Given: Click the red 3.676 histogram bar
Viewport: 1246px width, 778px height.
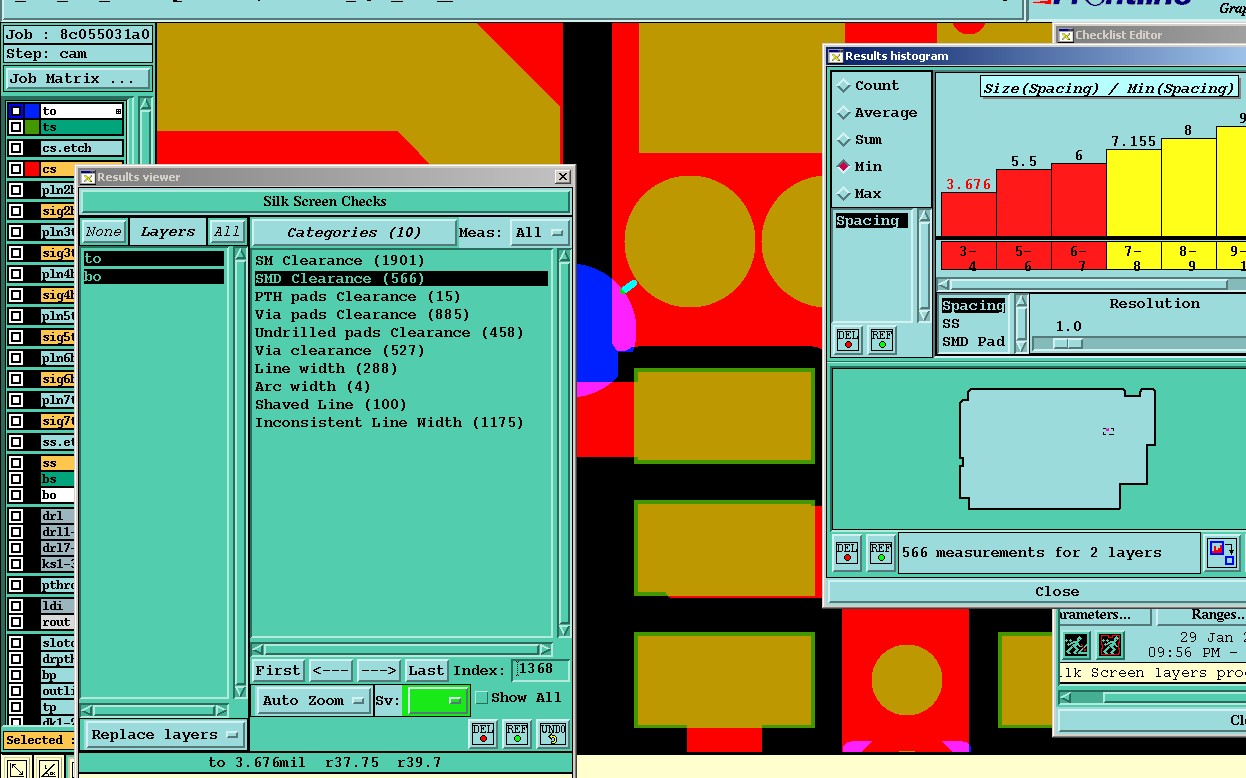Looking at the screenshot, I should [968, 214].
